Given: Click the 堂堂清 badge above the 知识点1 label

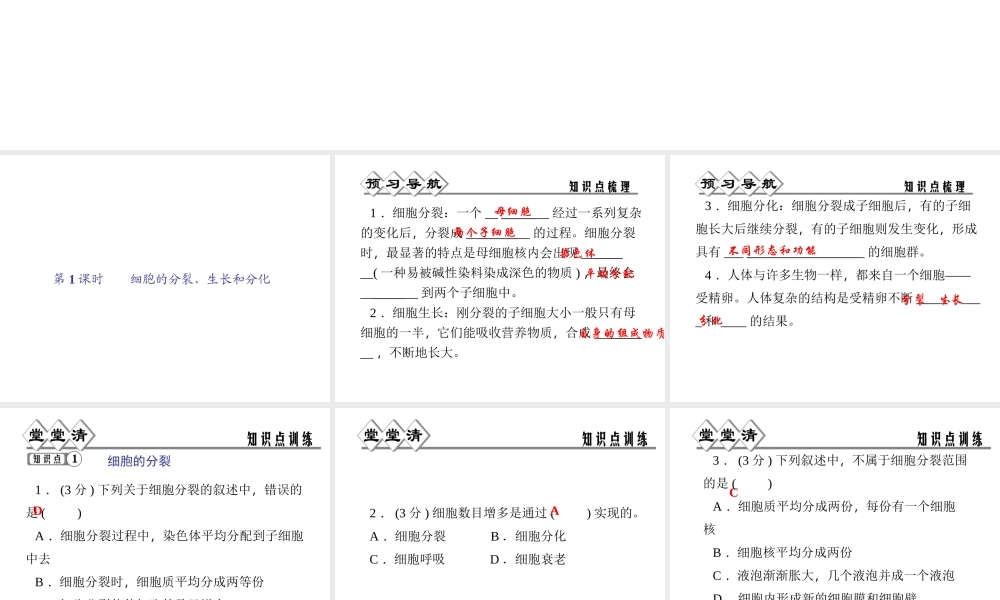Looking at the screenshot, I should click(x=59, y=435).
